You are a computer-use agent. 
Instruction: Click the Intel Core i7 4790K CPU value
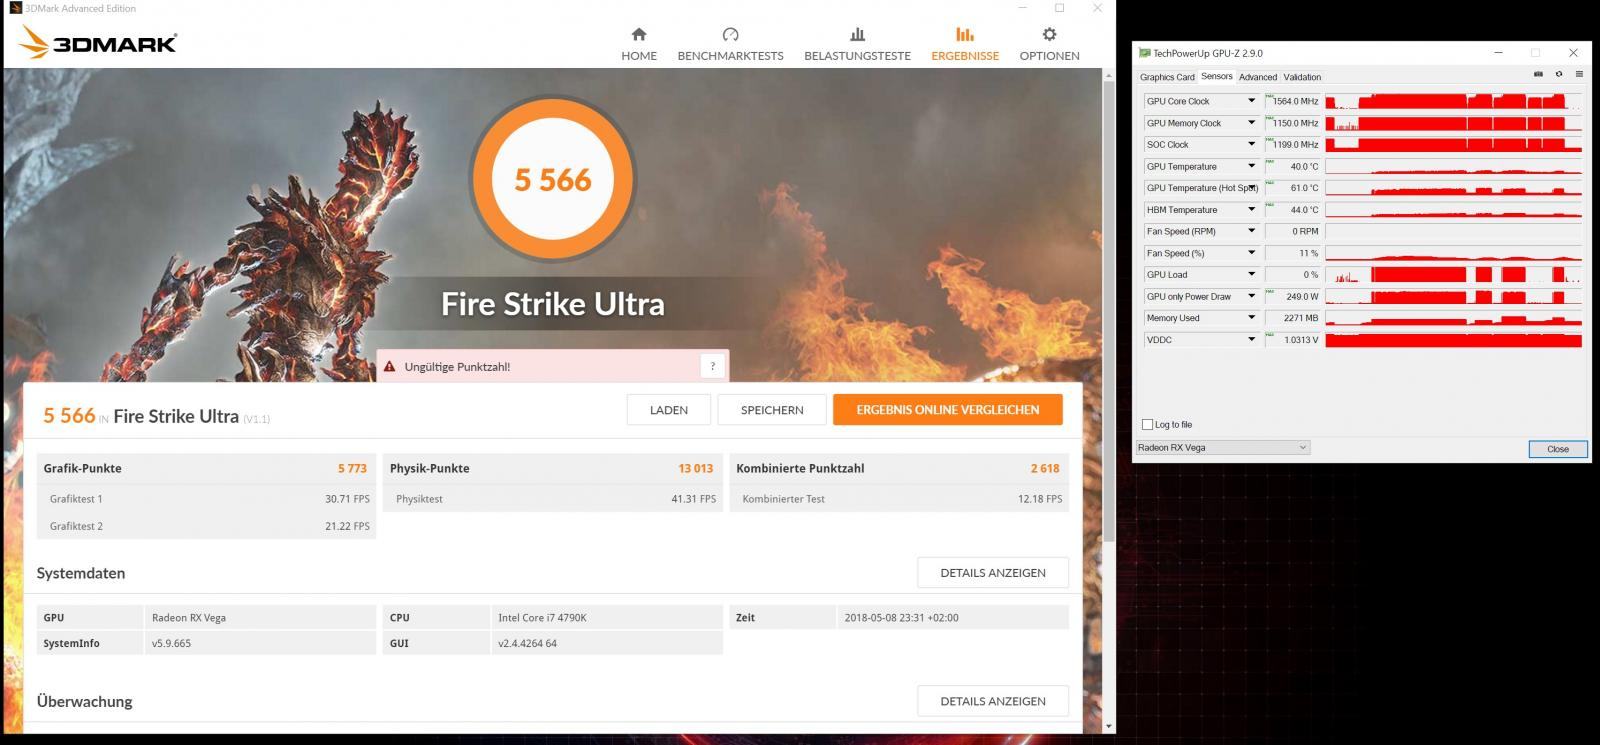pyautogui.click(x=542, y=618)
